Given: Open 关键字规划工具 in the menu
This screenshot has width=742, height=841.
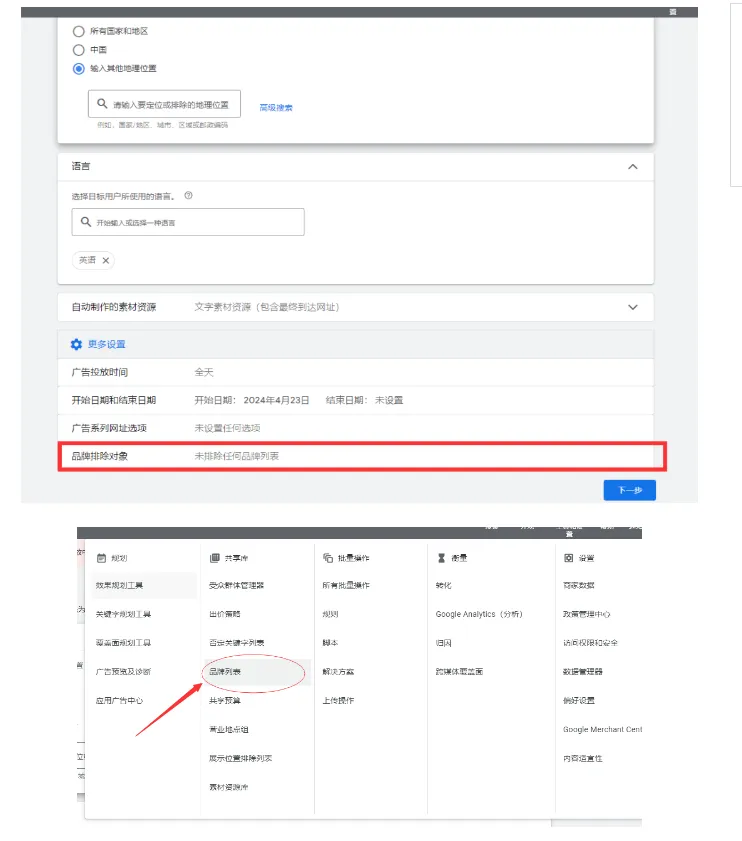Looking at the screenshot, I should [123, 614].
